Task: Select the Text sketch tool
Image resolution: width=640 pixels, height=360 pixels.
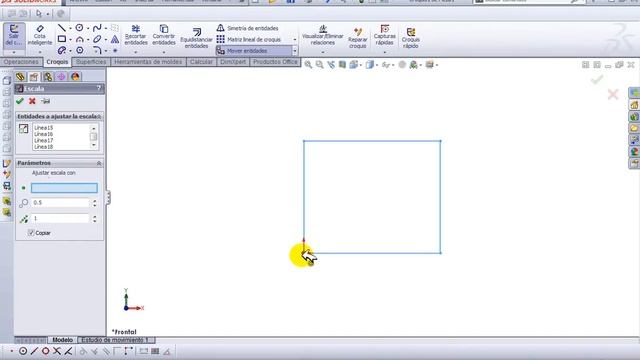Action: [115, 39]
